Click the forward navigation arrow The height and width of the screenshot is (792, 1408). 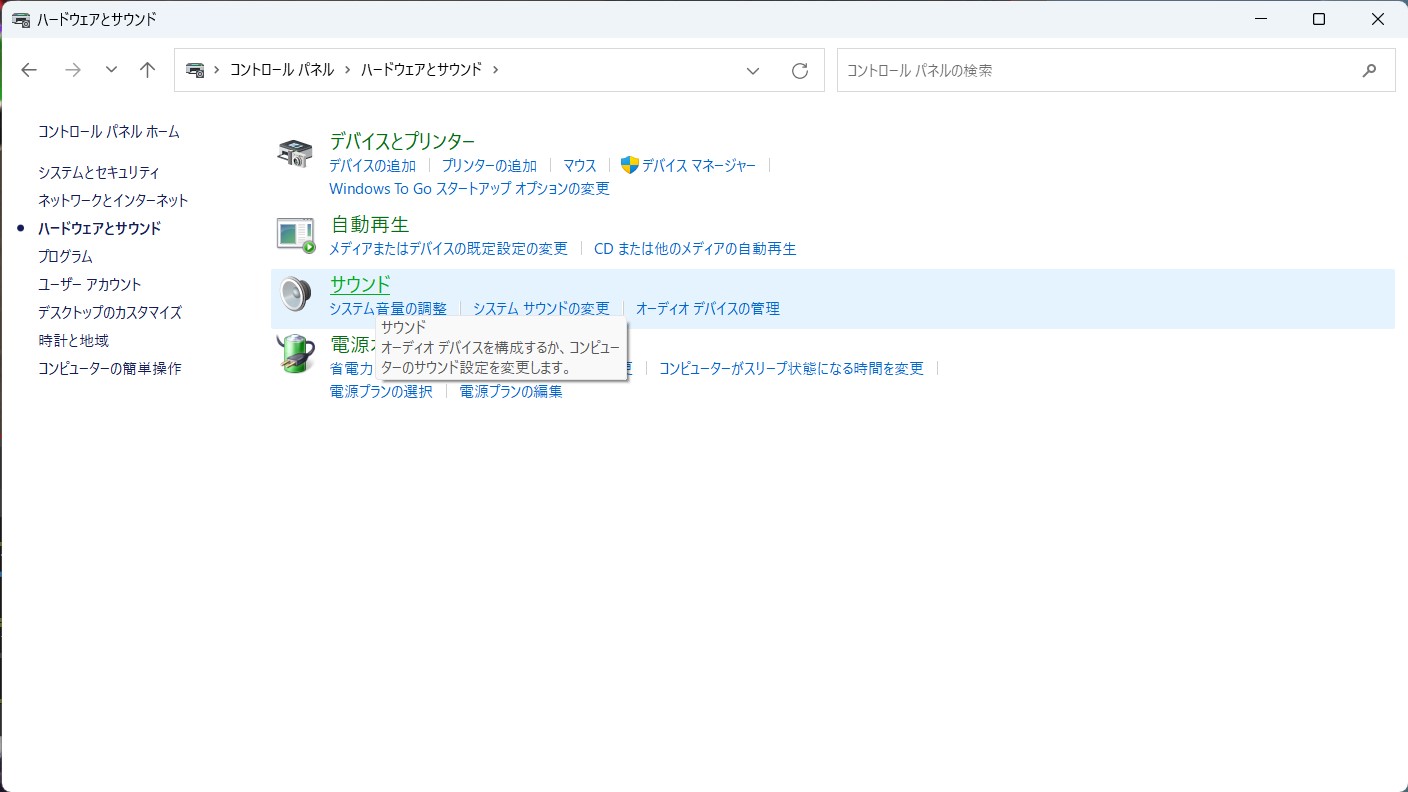[x=72, y=70]
